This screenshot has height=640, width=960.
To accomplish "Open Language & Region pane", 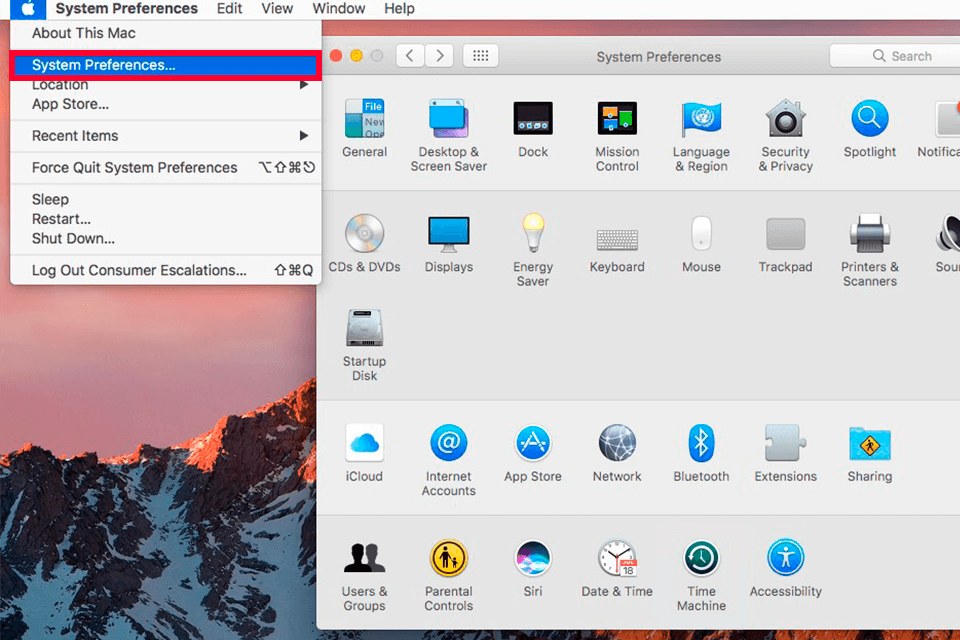I will click(701, 135).
